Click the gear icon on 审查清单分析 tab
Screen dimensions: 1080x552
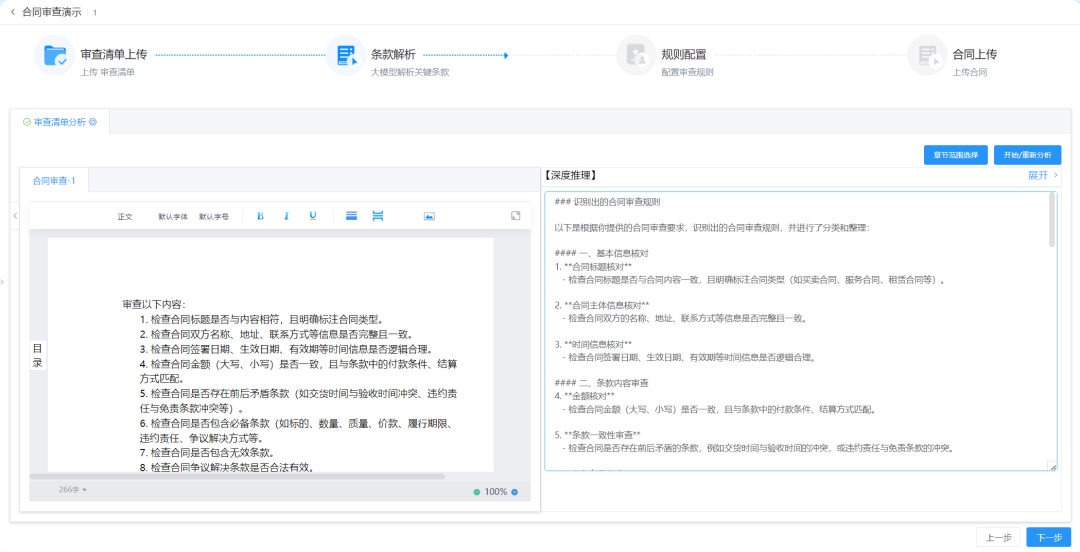point(93,122)
